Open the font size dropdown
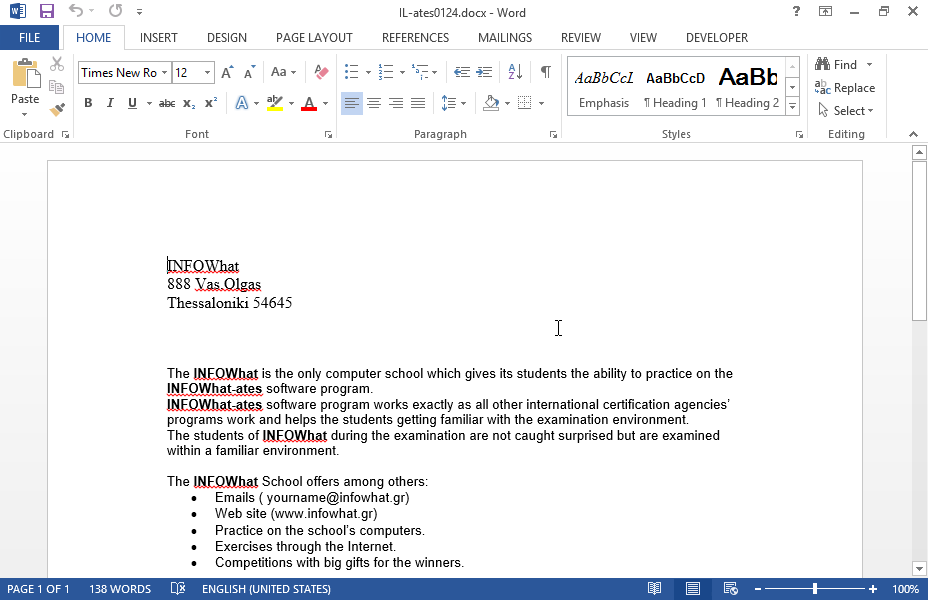928x600 pixels. pos(207,73)
